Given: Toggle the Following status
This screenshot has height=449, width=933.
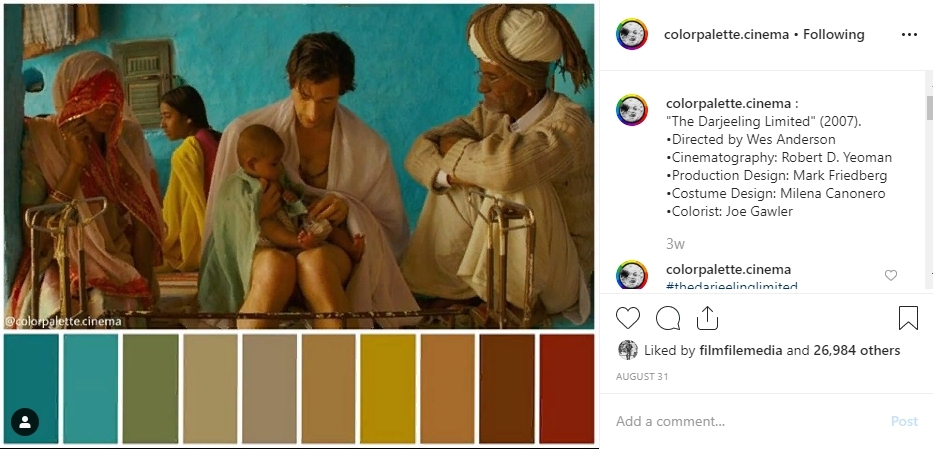Looking at the screenshot, I should [834, 34].
